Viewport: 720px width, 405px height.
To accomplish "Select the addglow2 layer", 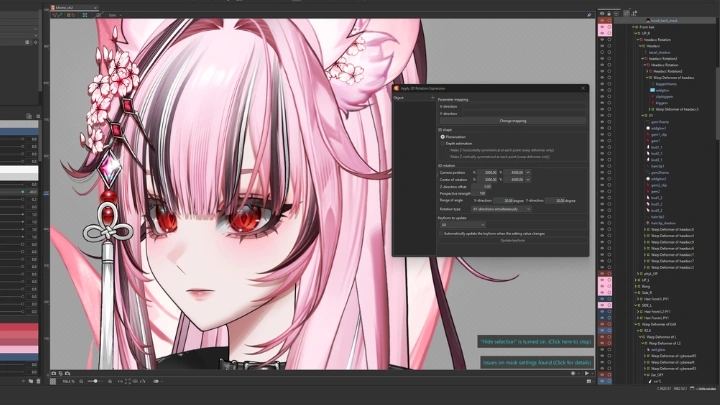I will (658, 179).
